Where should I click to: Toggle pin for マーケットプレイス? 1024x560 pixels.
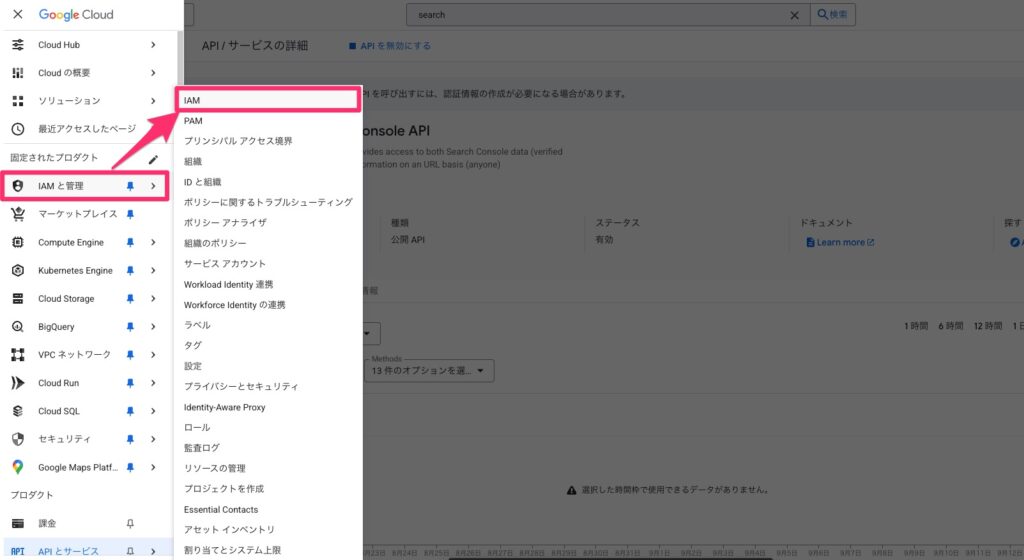tap(129, 214)
